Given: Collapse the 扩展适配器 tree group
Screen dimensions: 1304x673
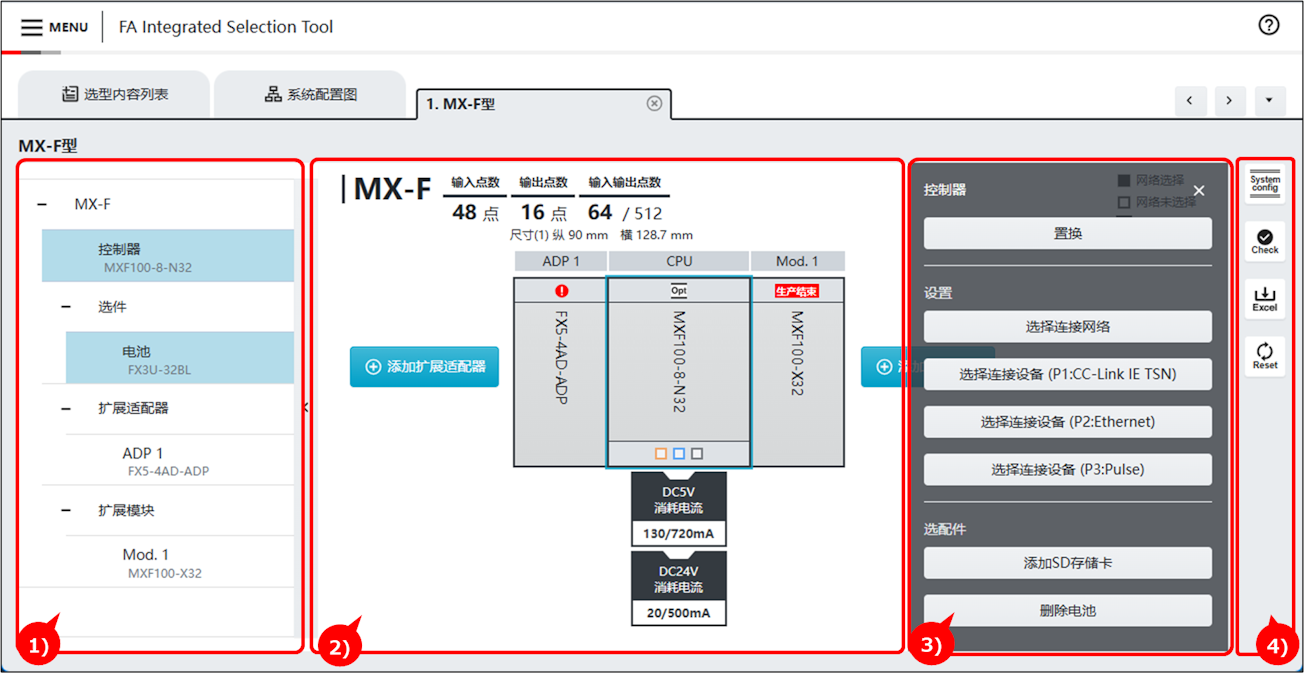Looking at the screenshot, I should [x=66, y=408].
